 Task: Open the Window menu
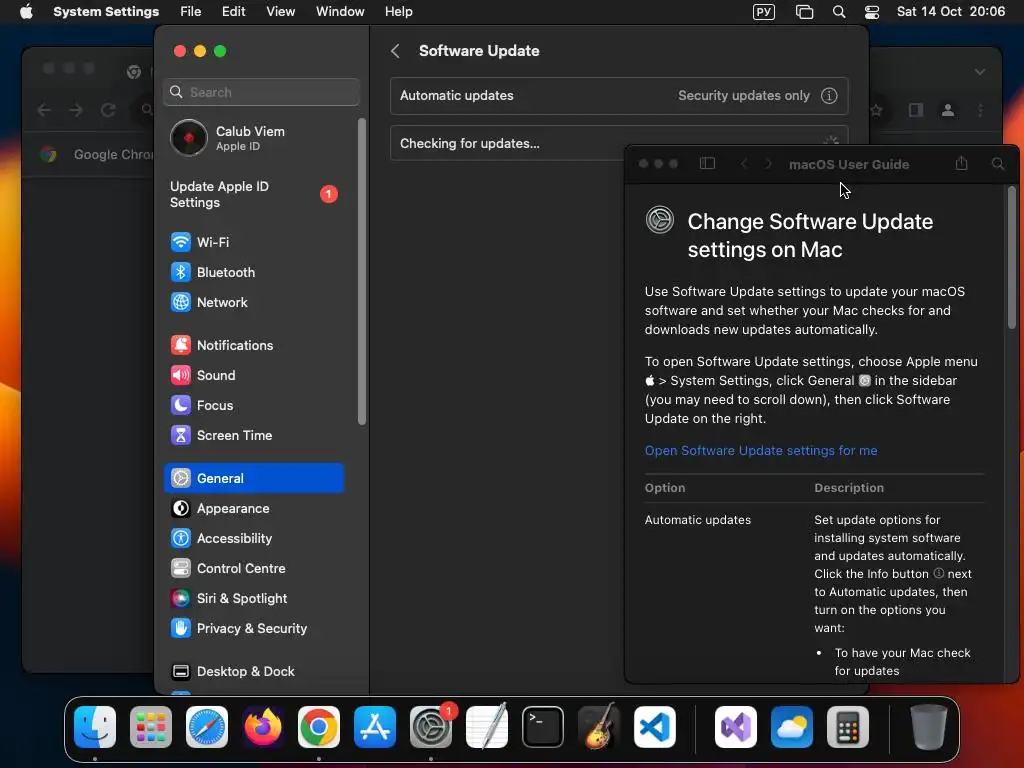point(340,12)
